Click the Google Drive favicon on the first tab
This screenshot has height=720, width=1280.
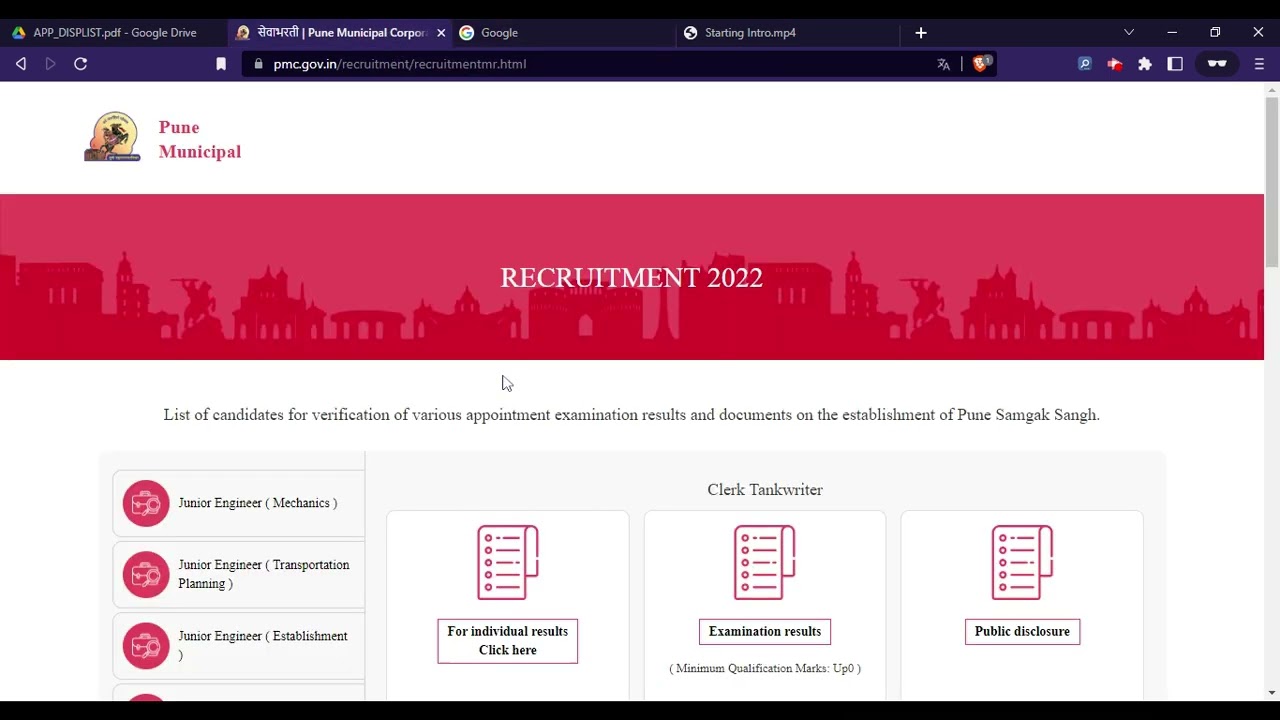tap(18, 33)
